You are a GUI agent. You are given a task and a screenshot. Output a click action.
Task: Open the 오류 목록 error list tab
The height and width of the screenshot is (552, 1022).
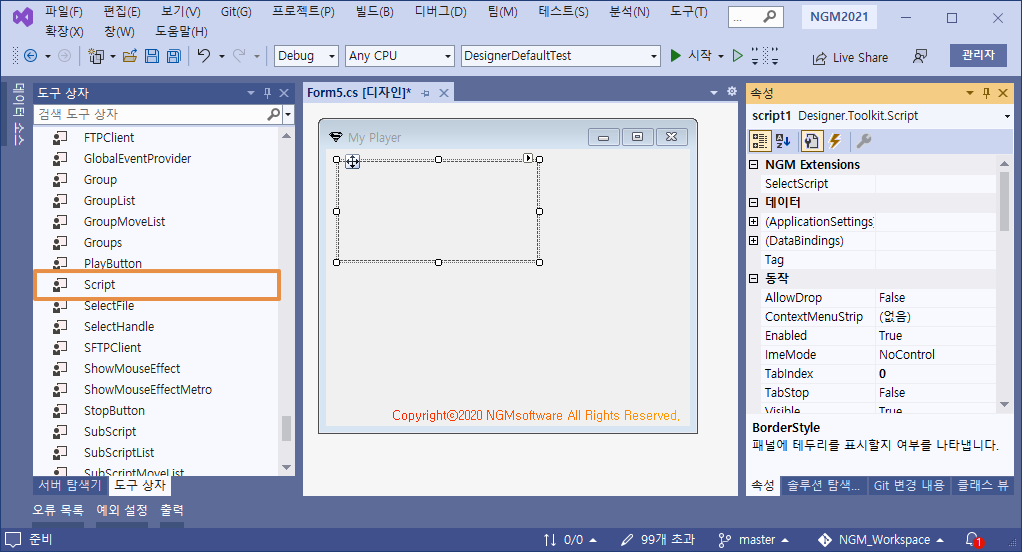[x=58, y=510]
